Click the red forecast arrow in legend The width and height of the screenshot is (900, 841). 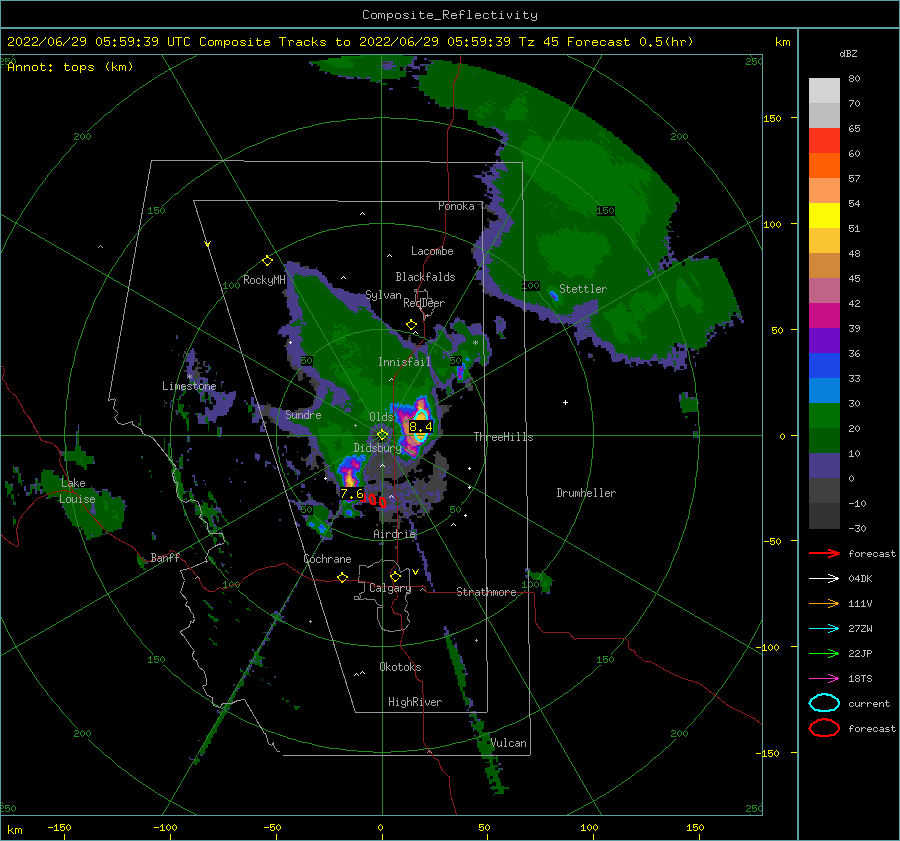(824, 553)
